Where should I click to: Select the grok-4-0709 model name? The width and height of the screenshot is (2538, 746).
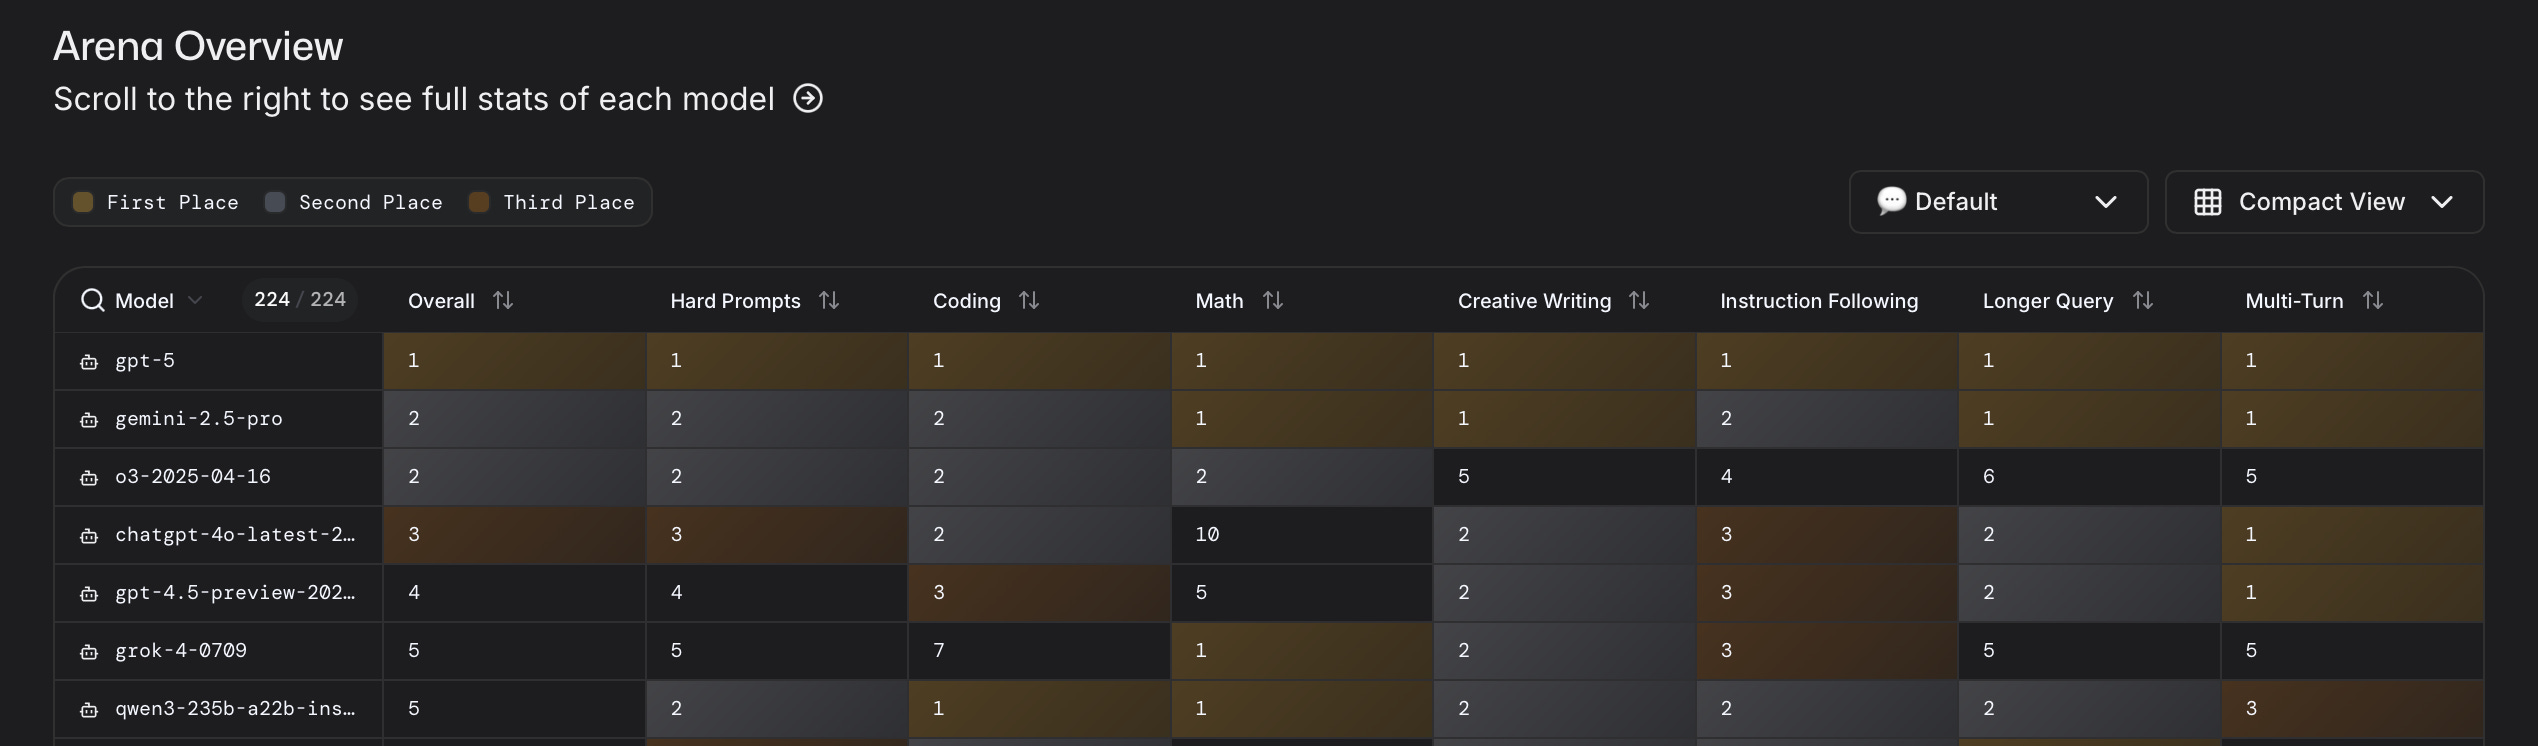coord(181,650)
